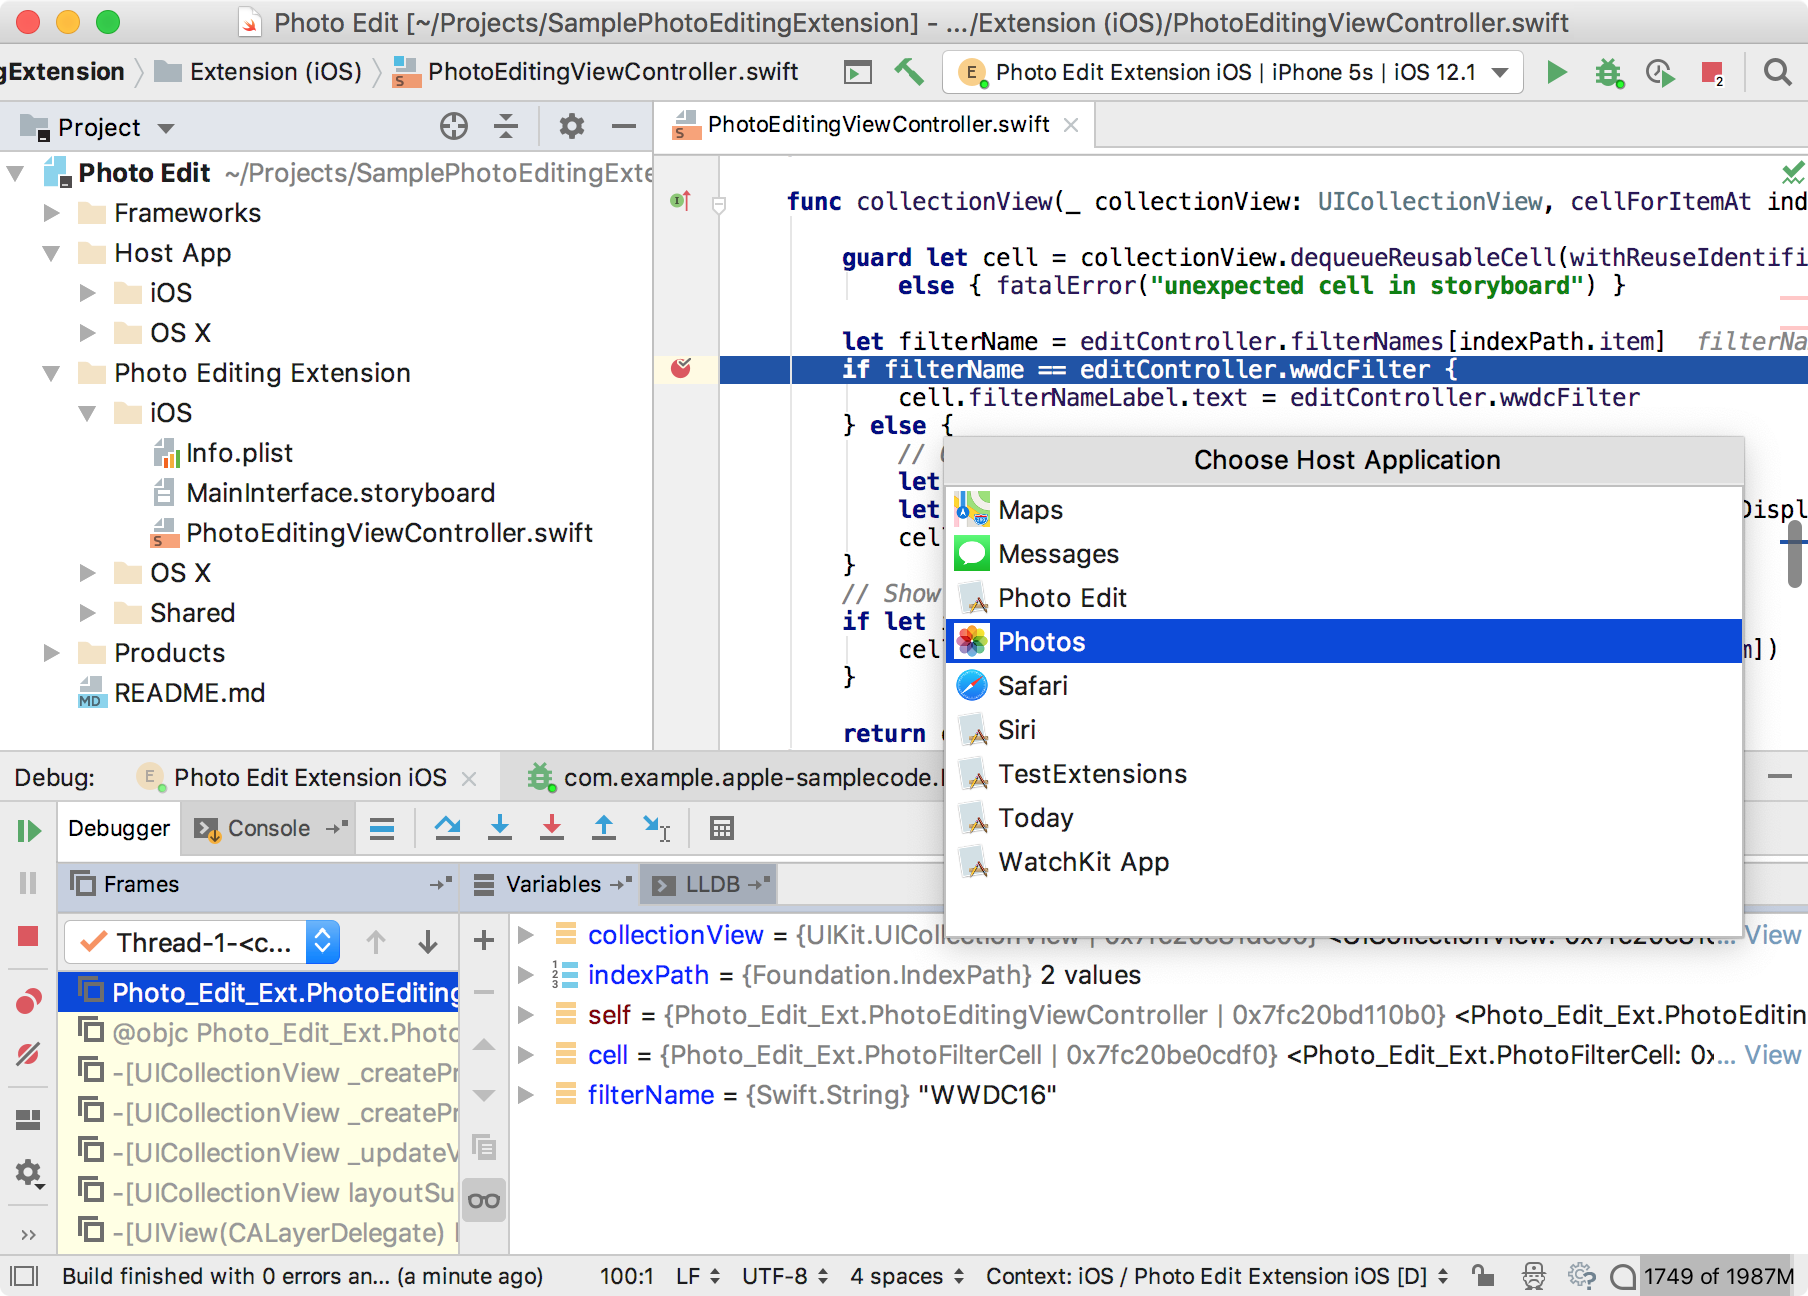Open View Breakpoints icon

click(x=28, y=1001)
